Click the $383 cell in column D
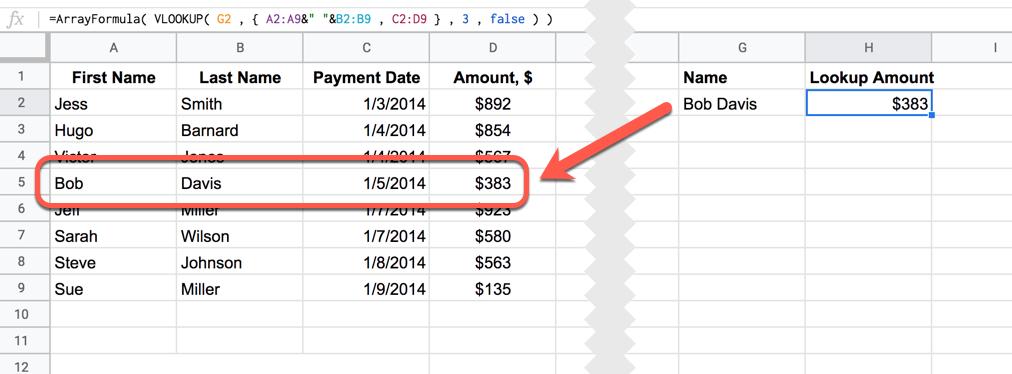The image size is (1012, 374). [x=492, y=183]
